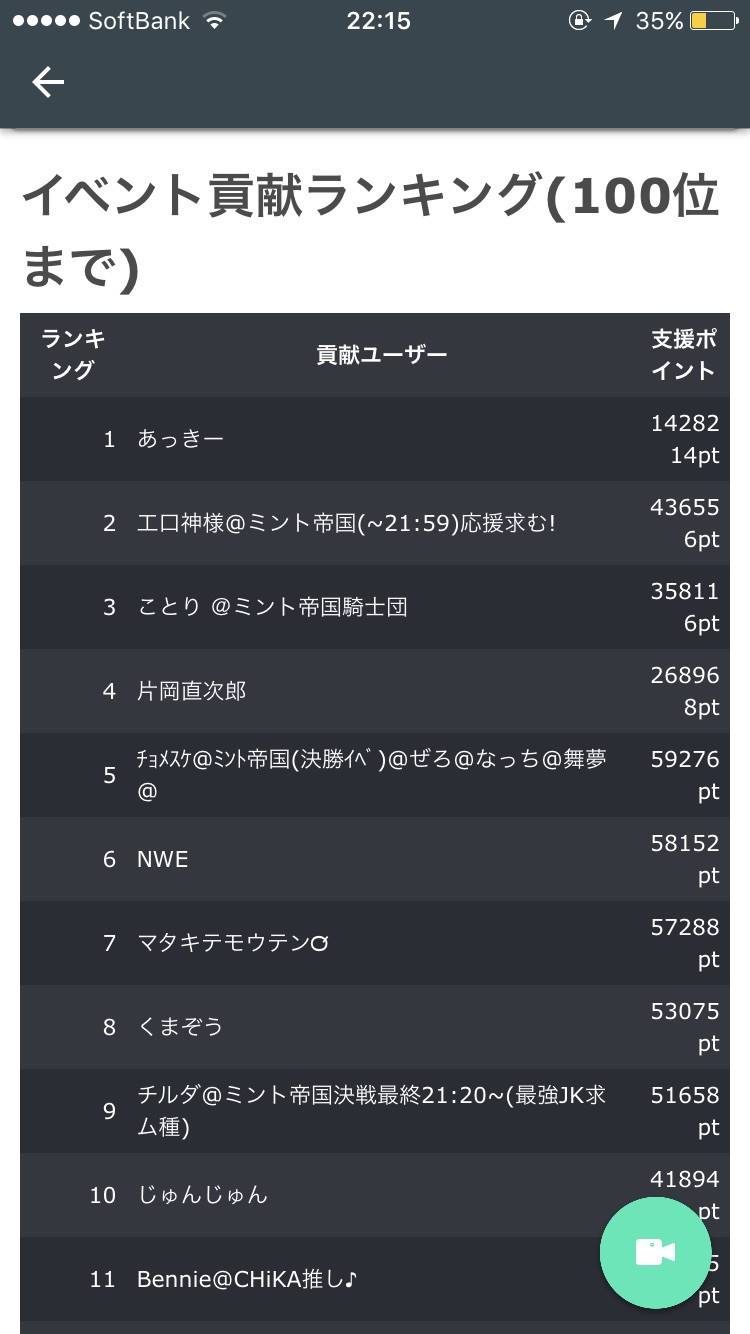
Task: Open user あっきー ranked first
Action: (x=375, y=439)
